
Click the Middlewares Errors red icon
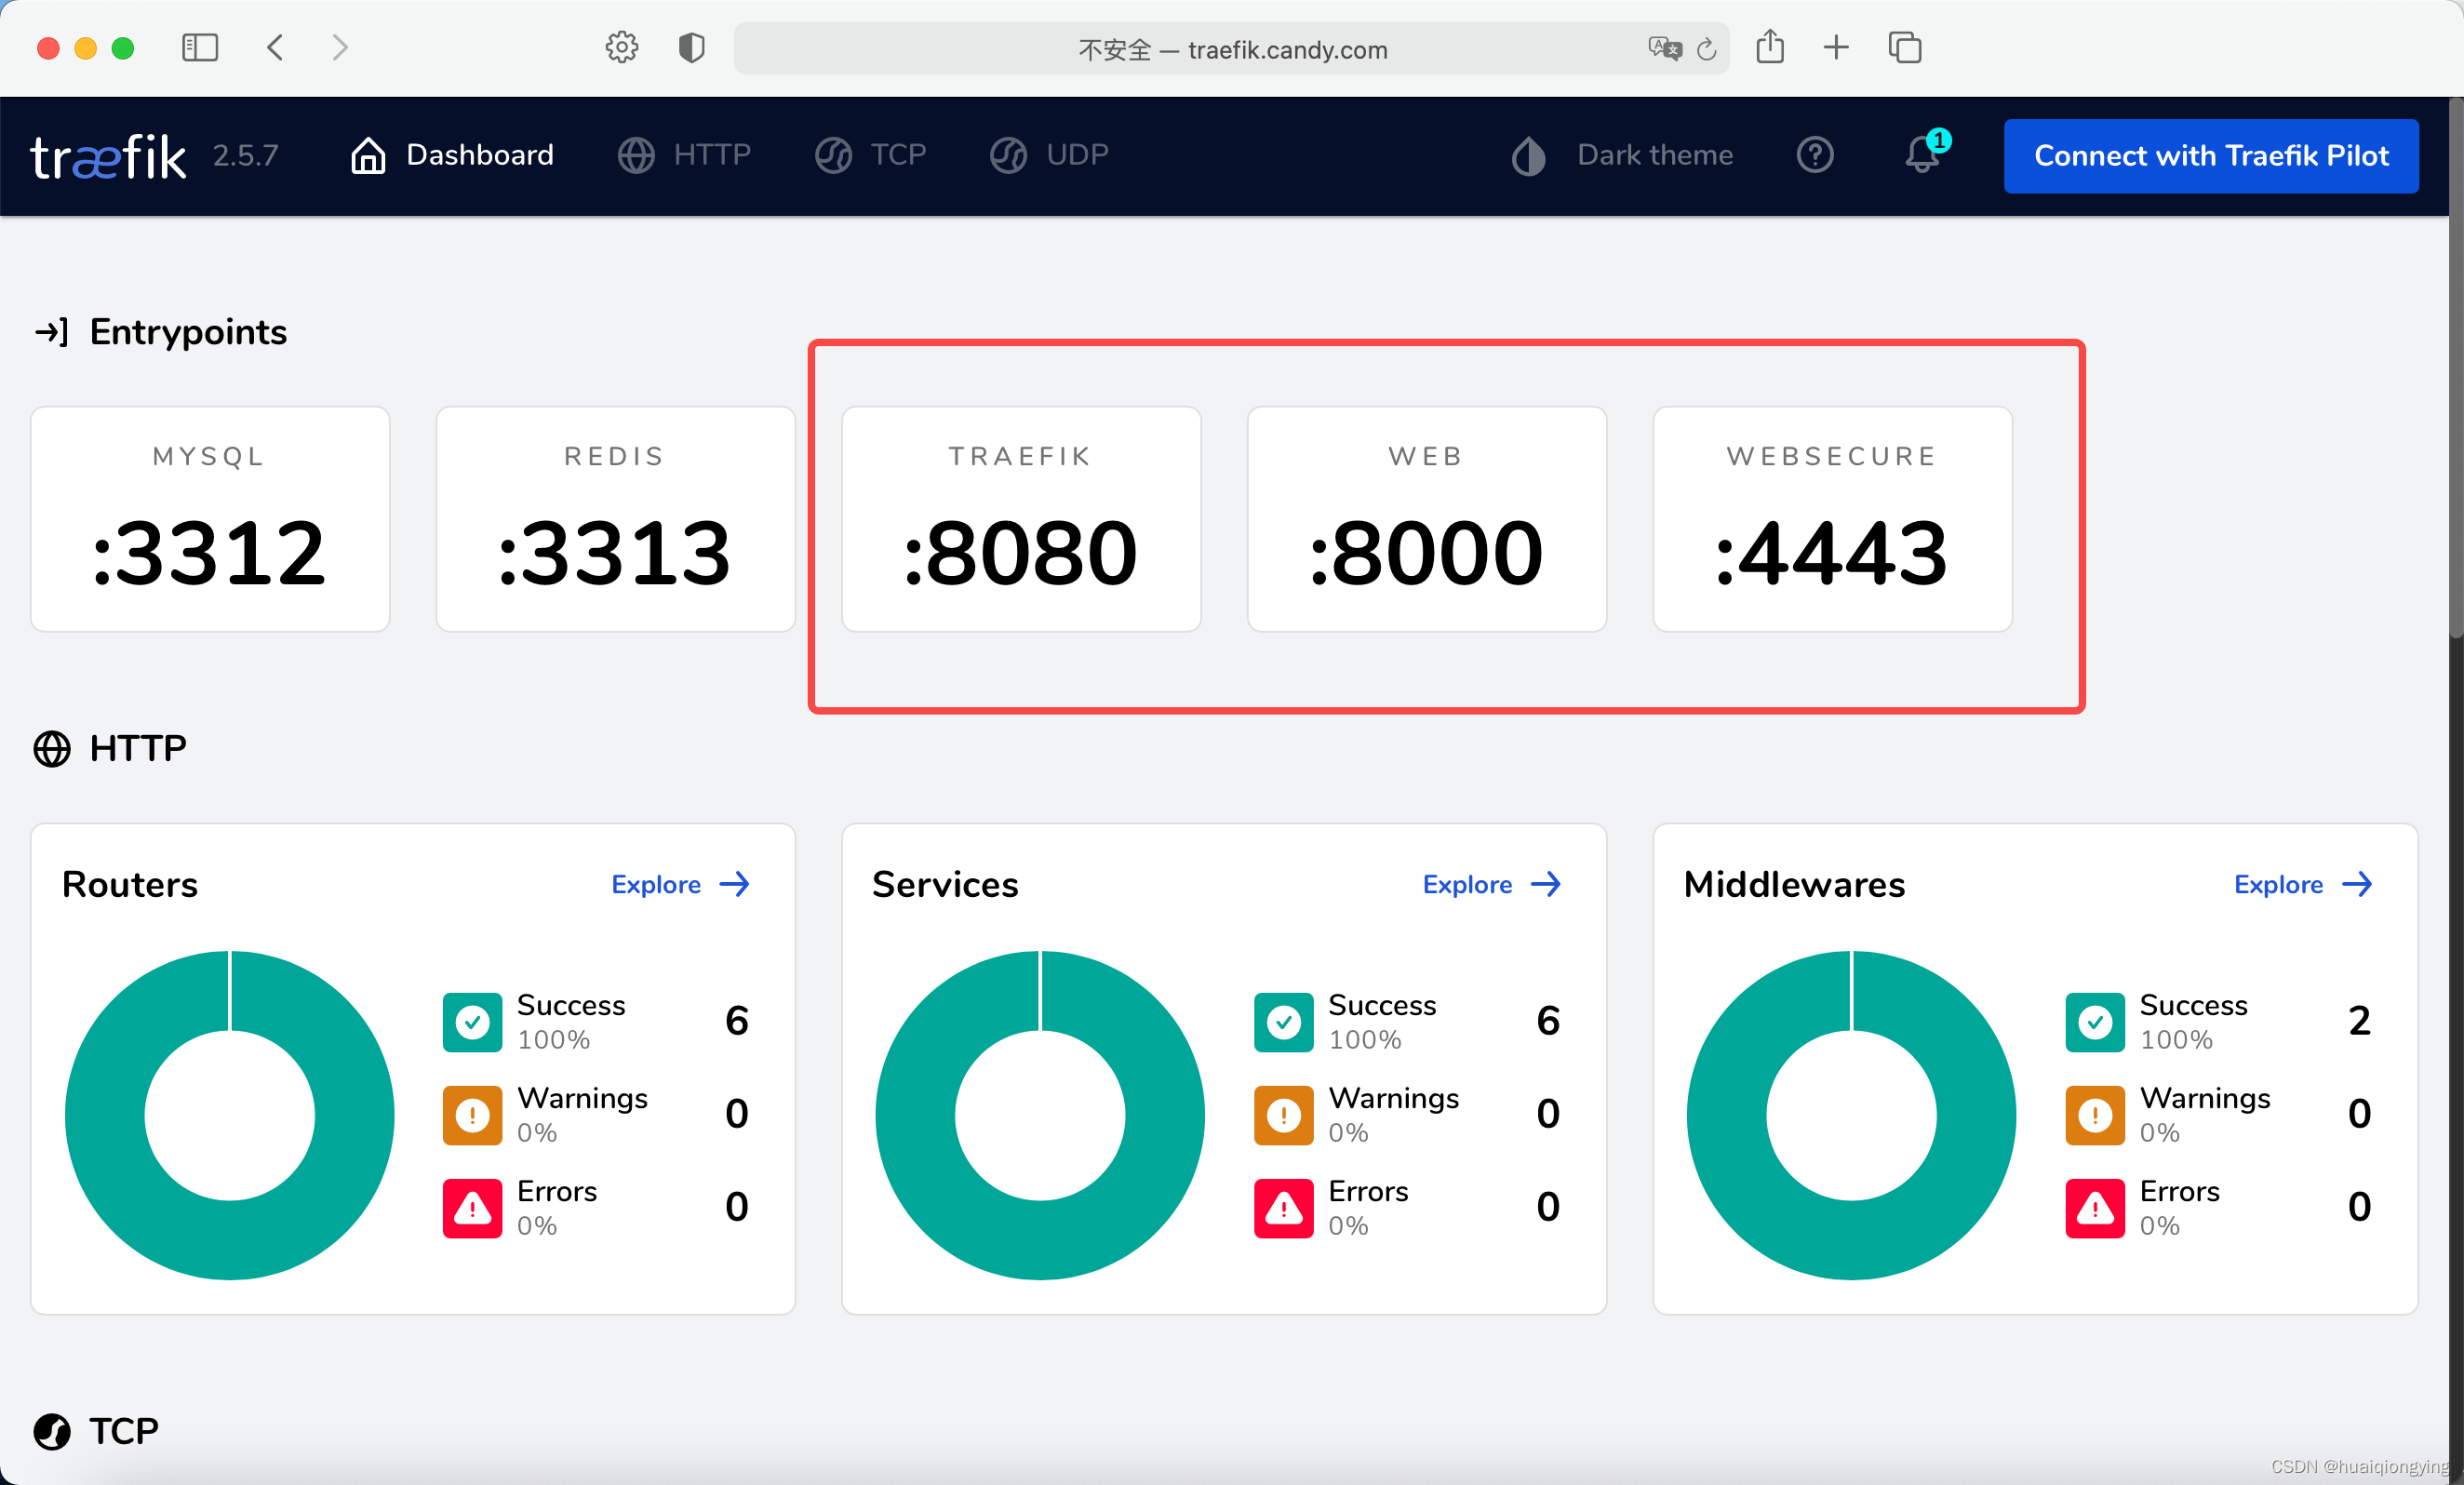point(2095,1208)
